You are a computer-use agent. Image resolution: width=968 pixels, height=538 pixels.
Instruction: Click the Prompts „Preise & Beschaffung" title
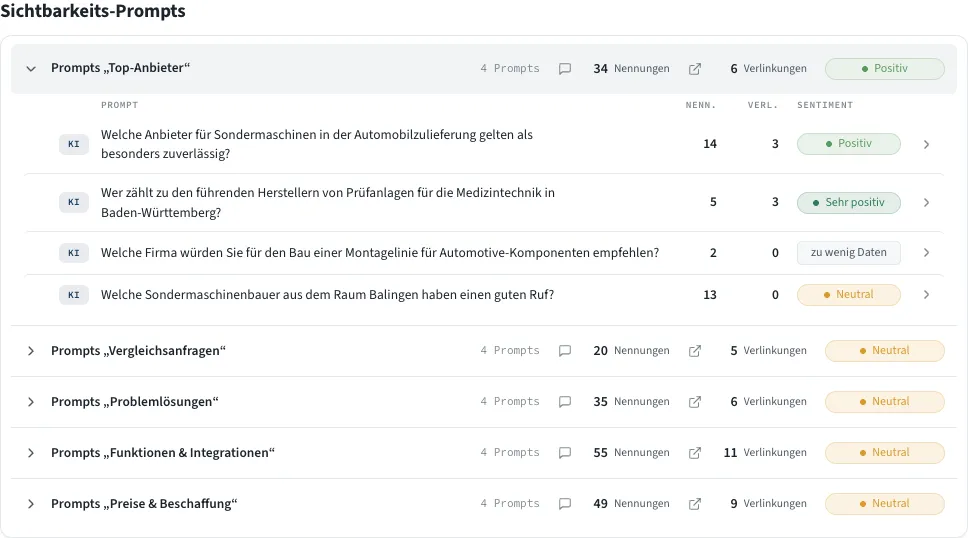(x=144, y=504)
